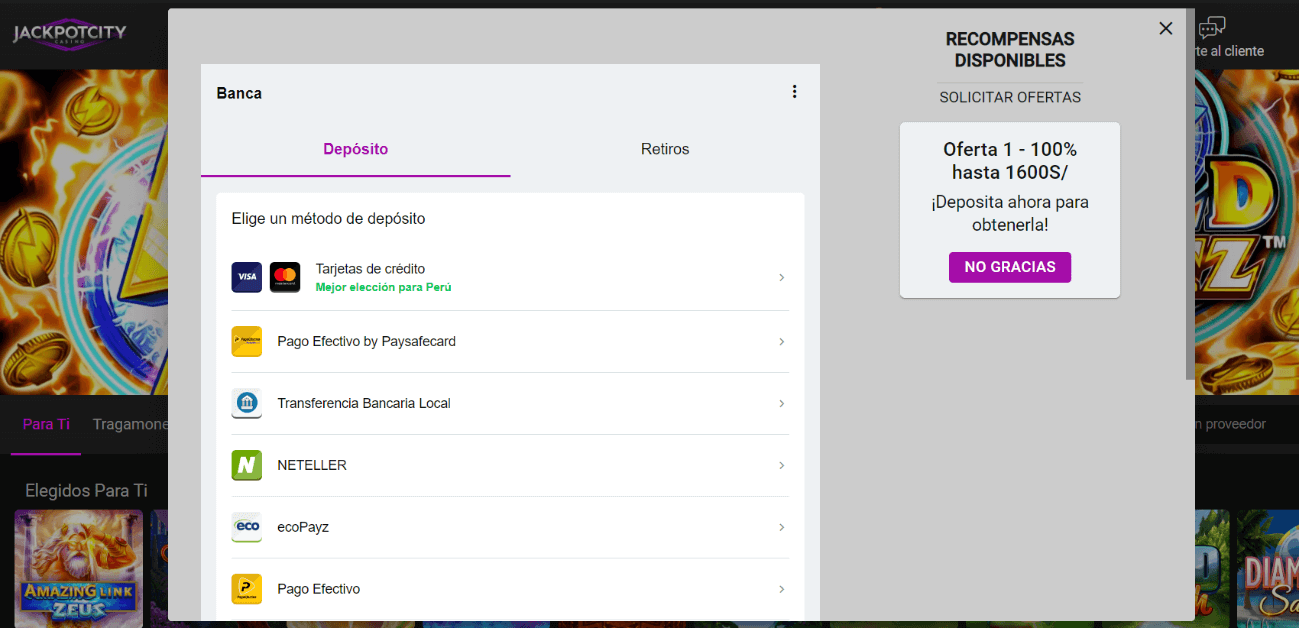Image resolution: width=1299 pixels, height=628 pixels.
Task: Open the Banca three-dot options menu
Action: (x=795, y=92)
